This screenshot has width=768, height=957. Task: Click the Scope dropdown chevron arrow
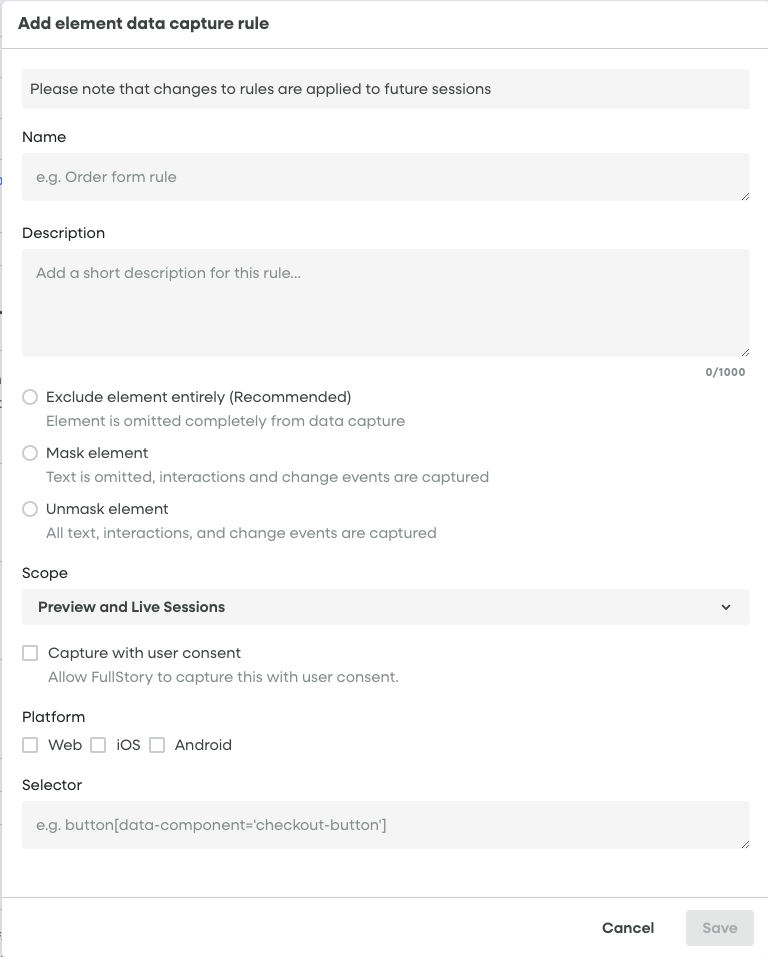point(726,607)
